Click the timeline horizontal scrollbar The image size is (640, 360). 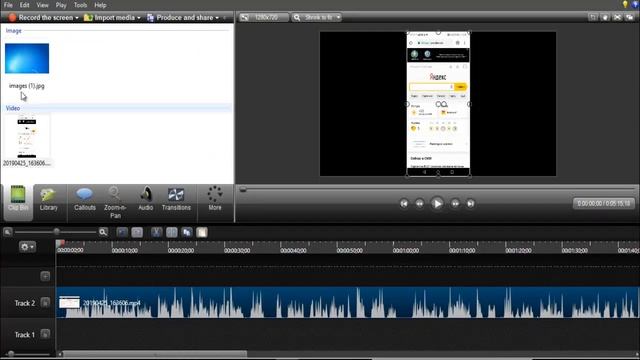coord(155,354)
